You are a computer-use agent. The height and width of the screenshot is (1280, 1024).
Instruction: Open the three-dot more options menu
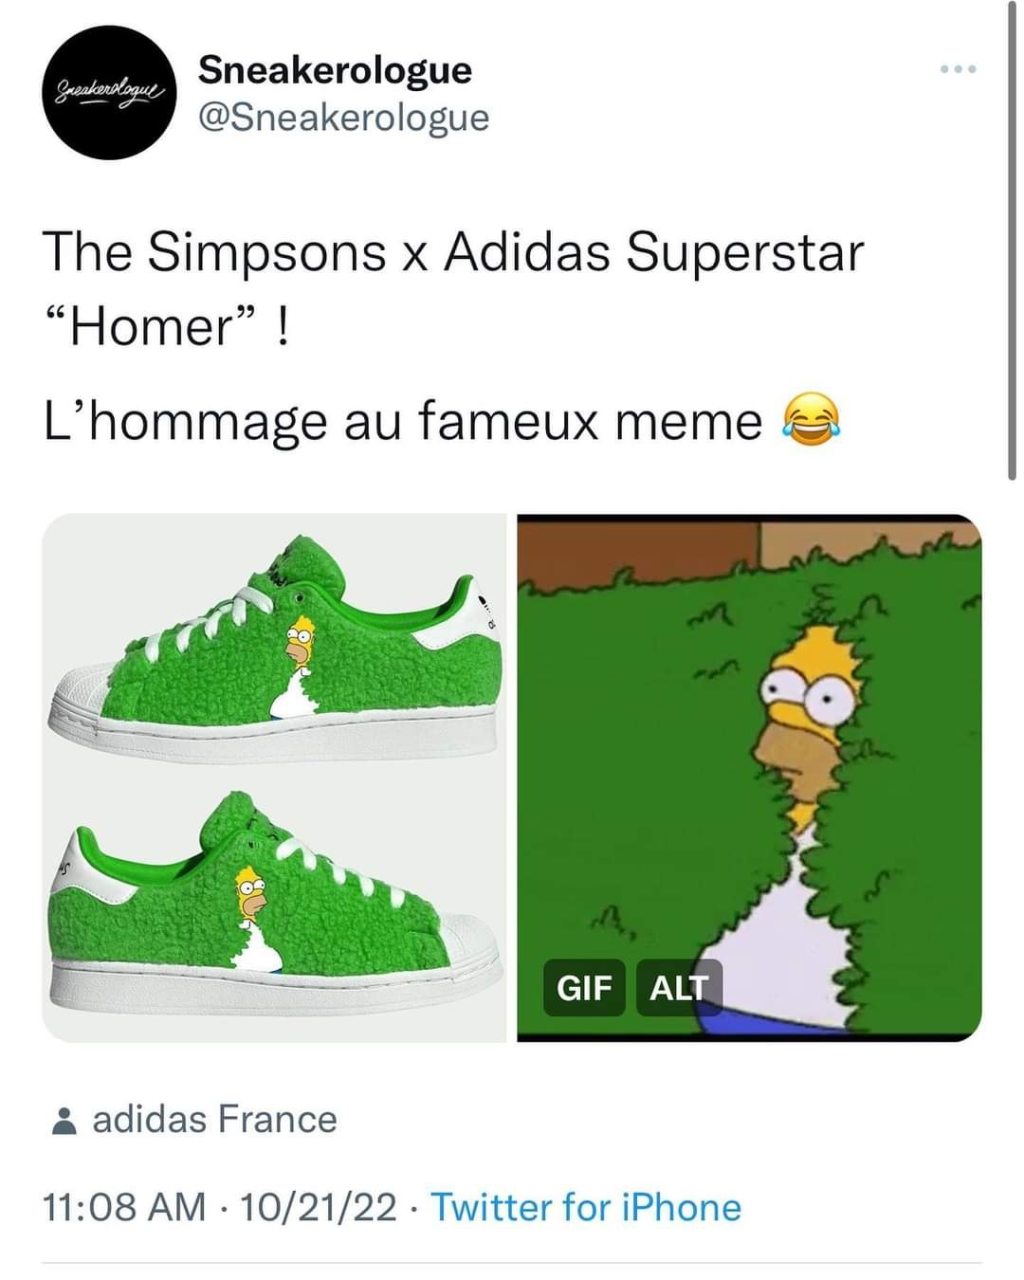click(x=957, y=70)
